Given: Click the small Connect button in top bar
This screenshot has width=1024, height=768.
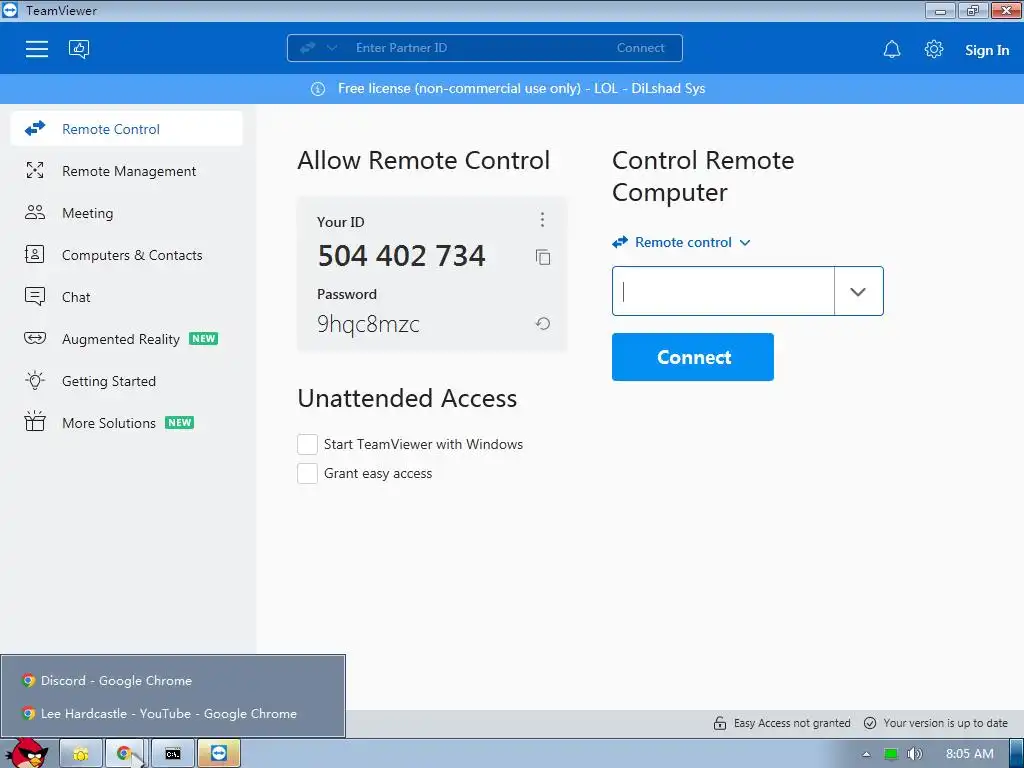Looking at the screenshot, I should pos(641,48).
